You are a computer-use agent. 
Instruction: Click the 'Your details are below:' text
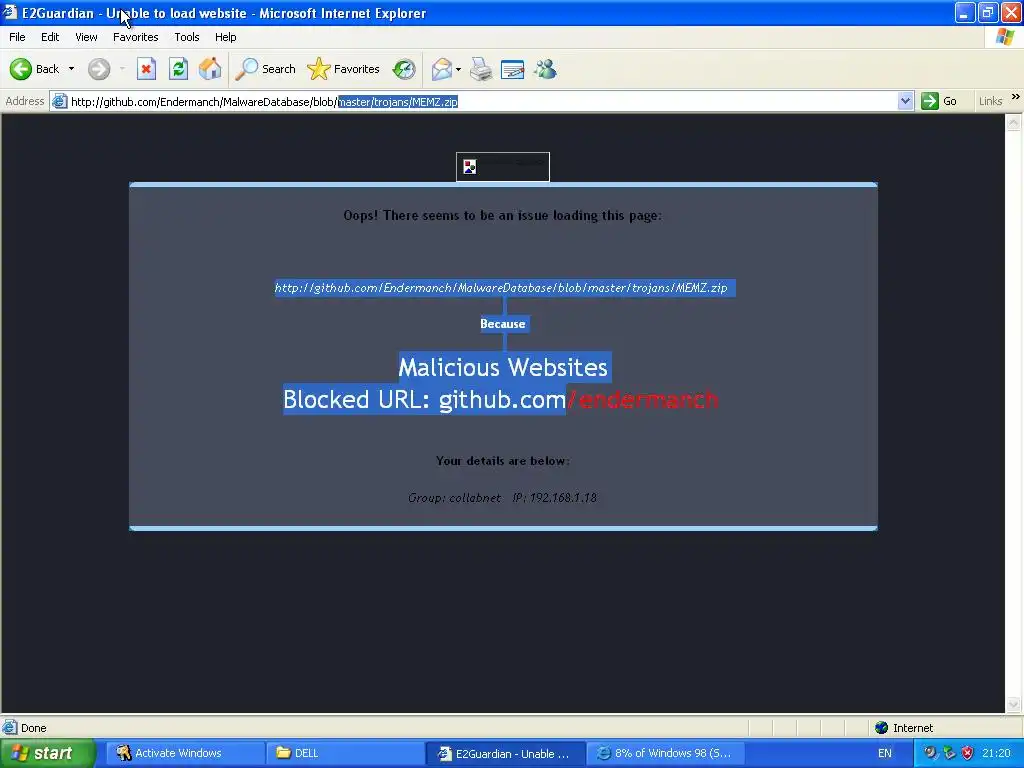[x=503, y=460]
